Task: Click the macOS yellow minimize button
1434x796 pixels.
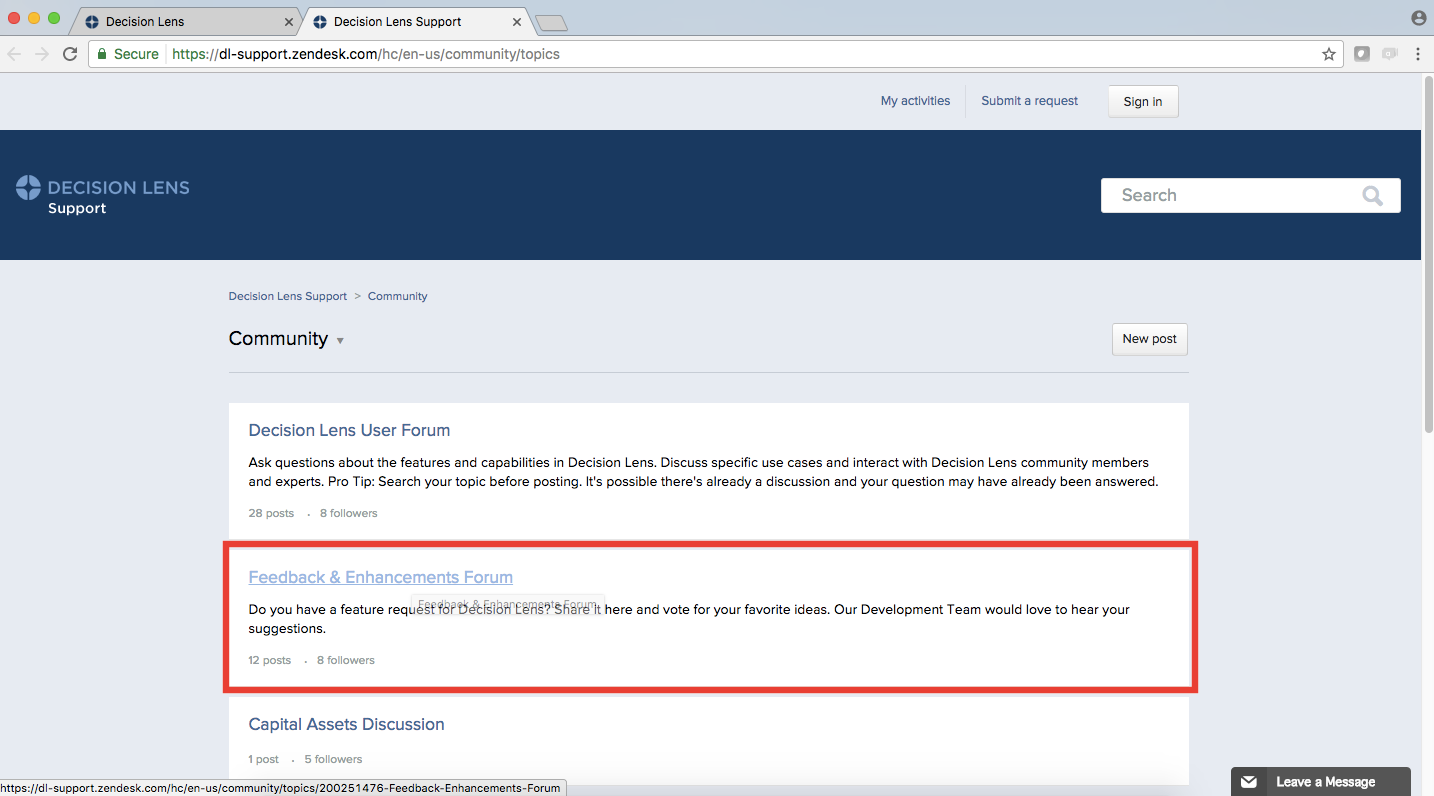Action: [x=34, y=18]
